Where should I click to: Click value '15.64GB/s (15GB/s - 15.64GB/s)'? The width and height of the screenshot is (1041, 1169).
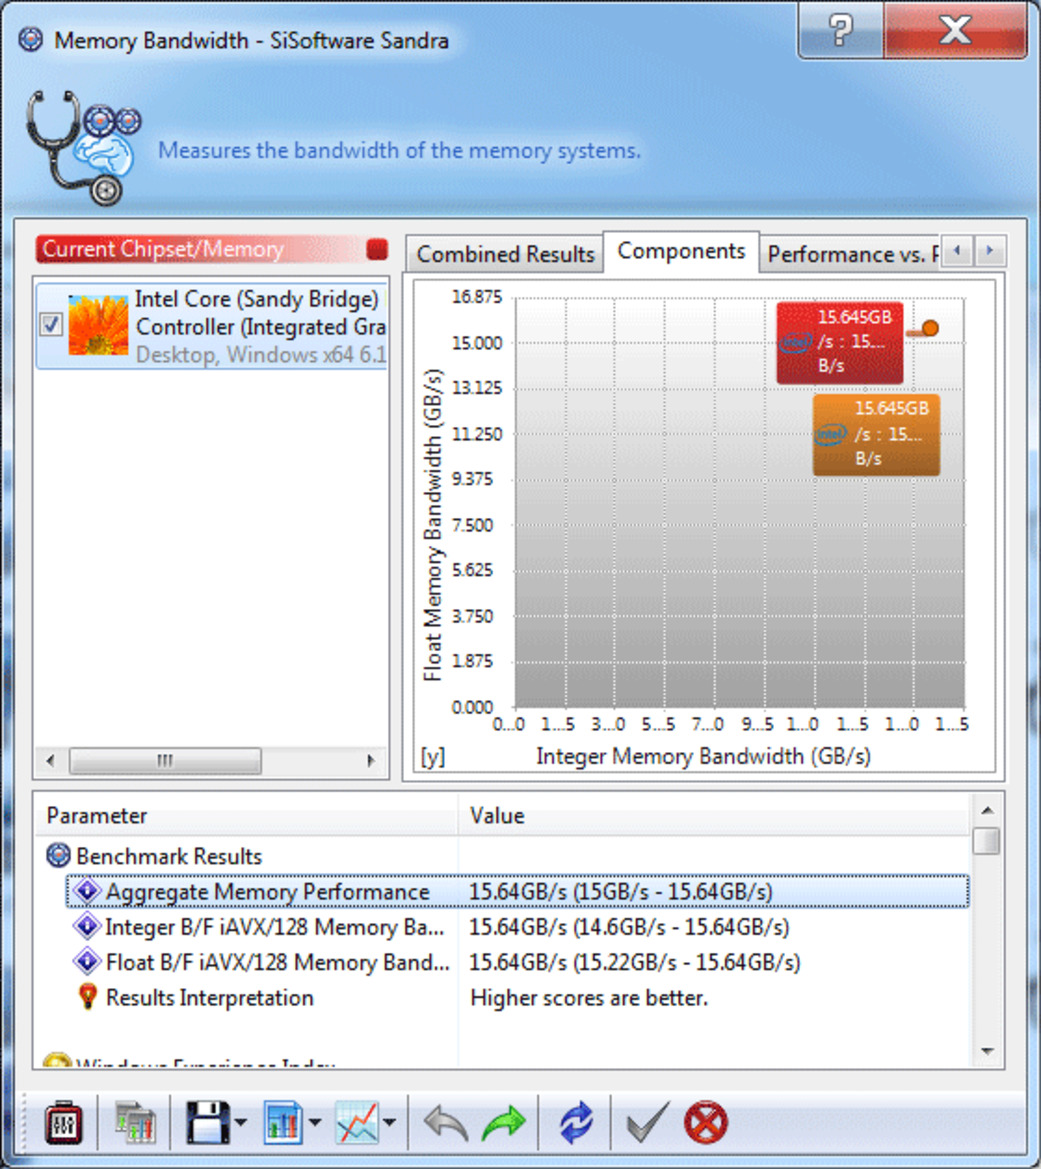[x=620, y=892]
